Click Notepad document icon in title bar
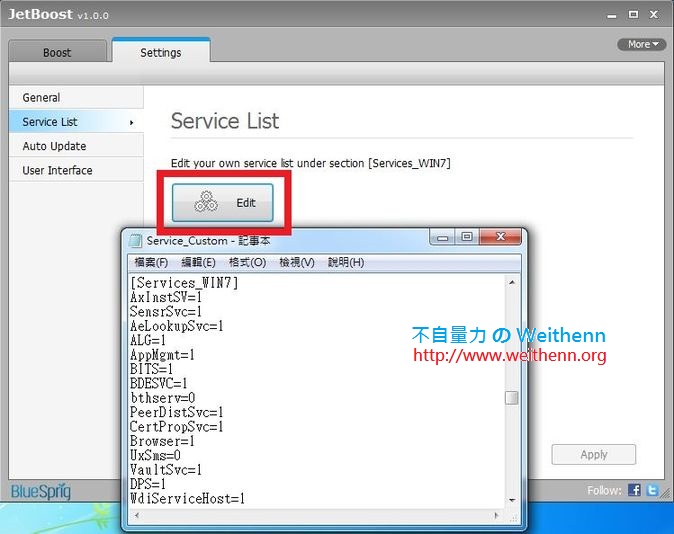This screenshot has height=534, width=674. (x=136, y=240)
